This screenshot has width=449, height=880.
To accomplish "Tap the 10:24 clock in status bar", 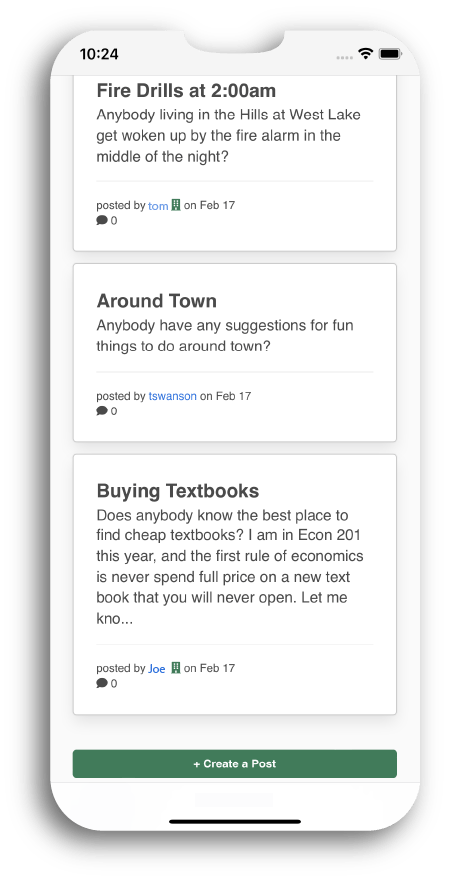I will point(99,54).
